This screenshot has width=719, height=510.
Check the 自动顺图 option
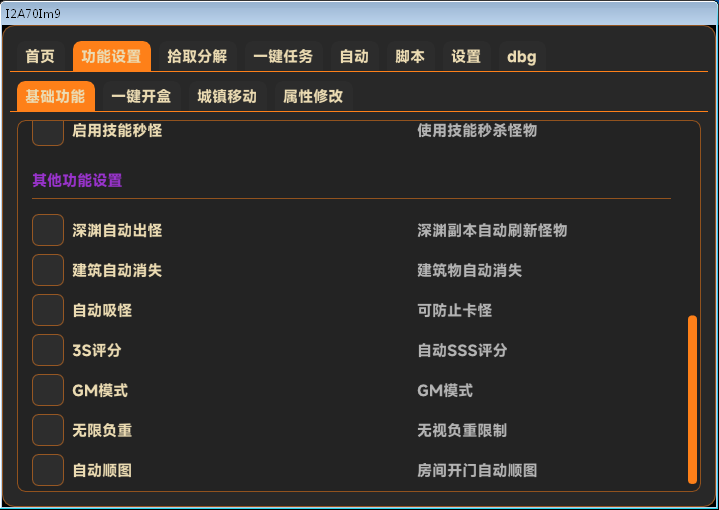click(x=48, y=470)
